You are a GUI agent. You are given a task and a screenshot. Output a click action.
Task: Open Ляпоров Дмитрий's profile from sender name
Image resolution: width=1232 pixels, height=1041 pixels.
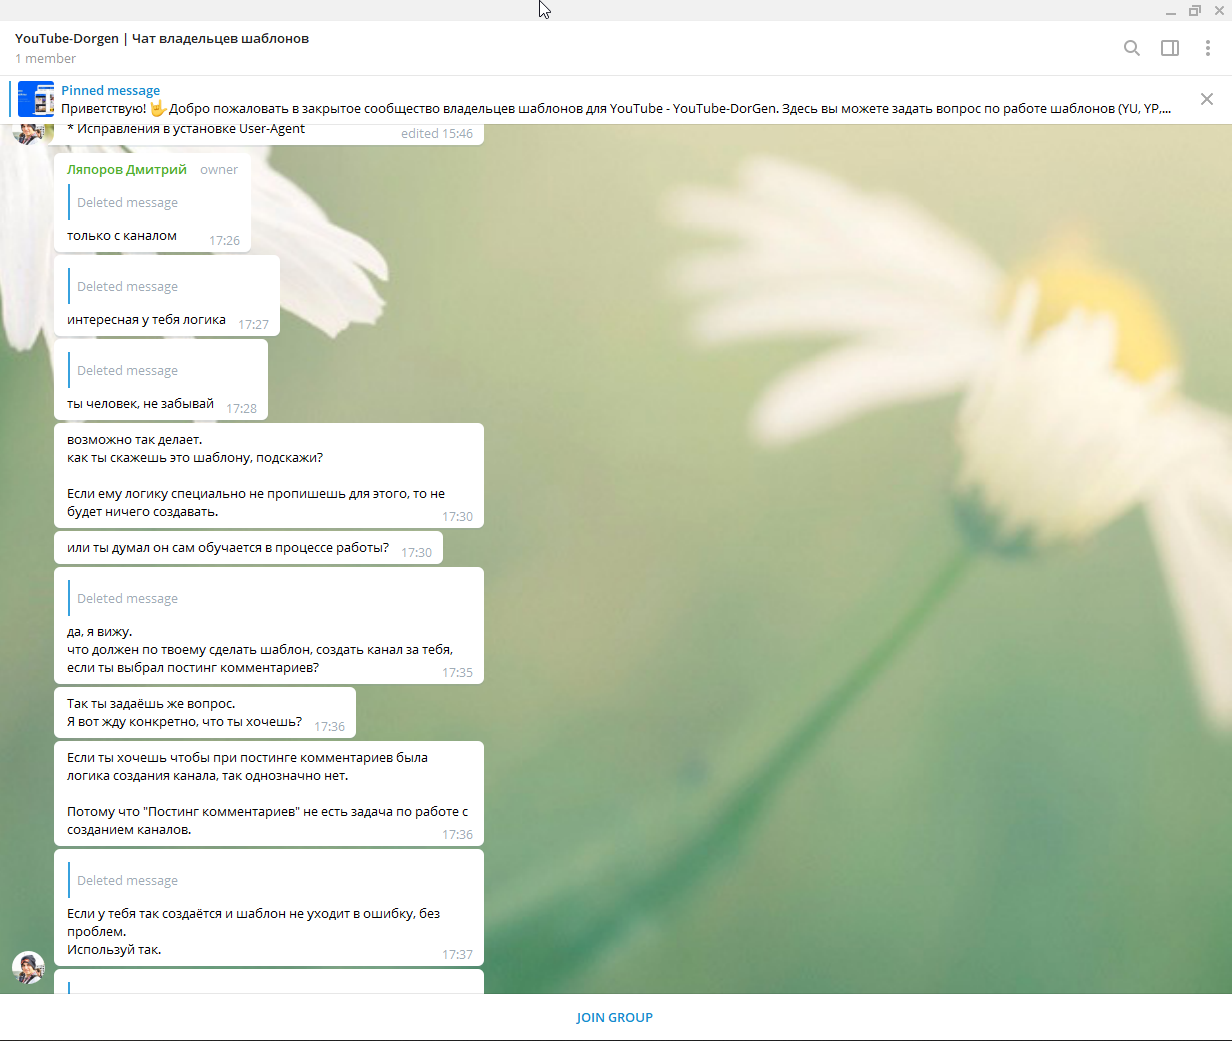coord(127,169)
